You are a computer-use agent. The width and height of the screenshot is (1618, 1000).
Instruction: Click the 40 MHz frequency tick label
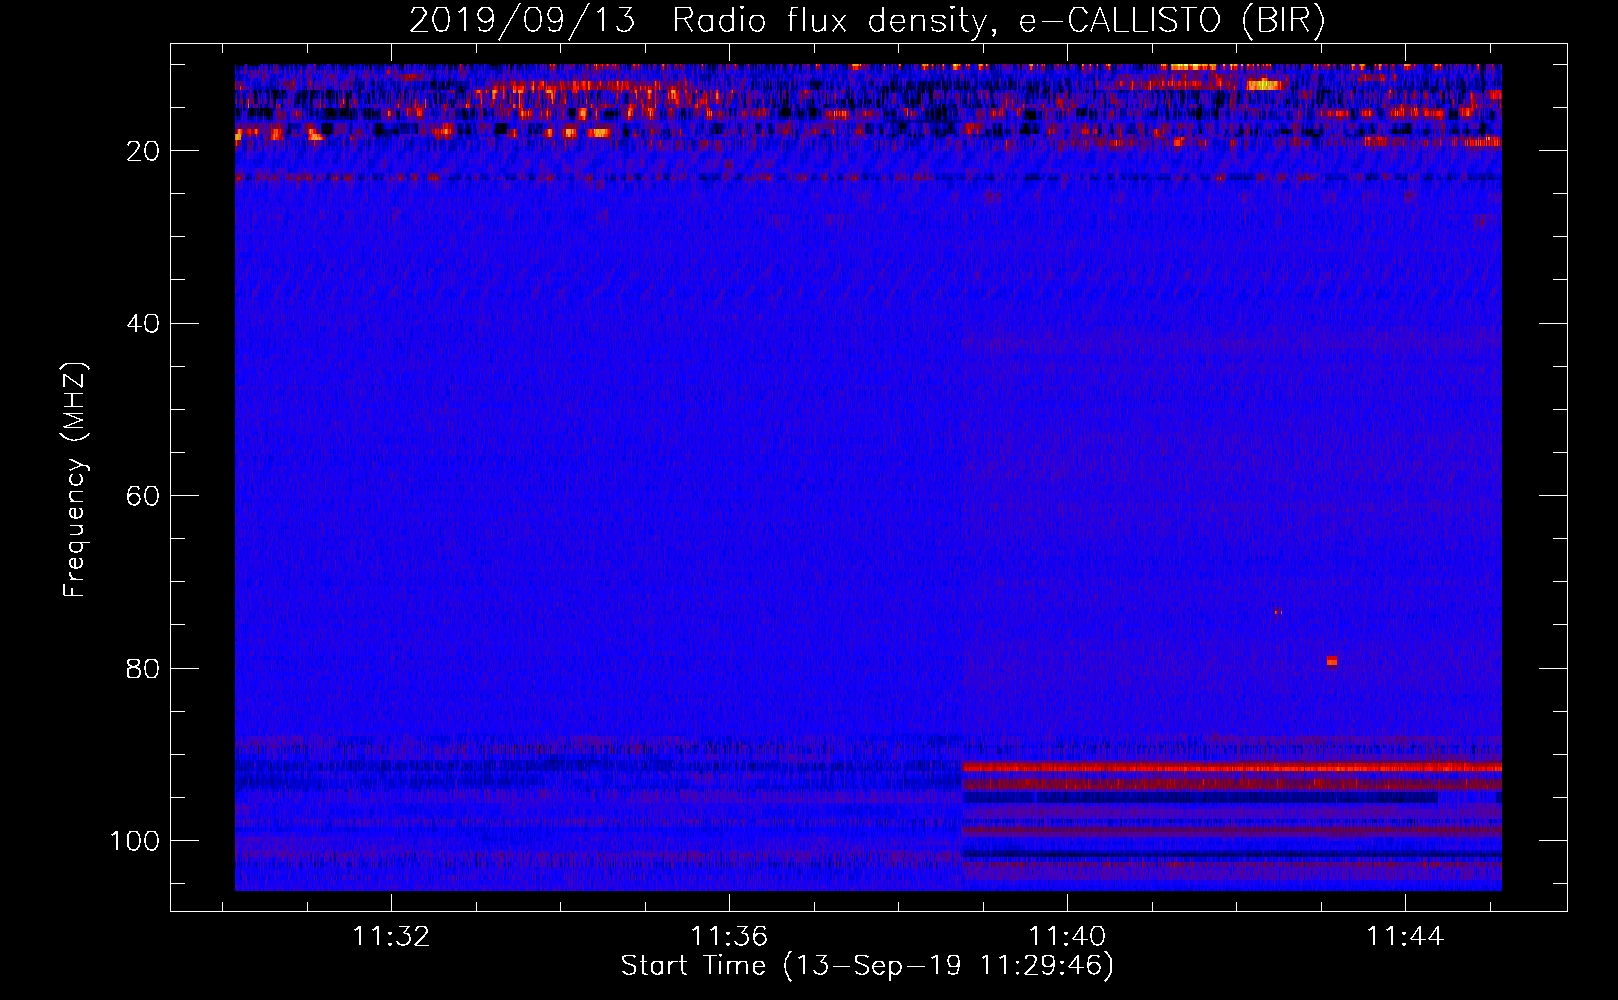[143, 323]
